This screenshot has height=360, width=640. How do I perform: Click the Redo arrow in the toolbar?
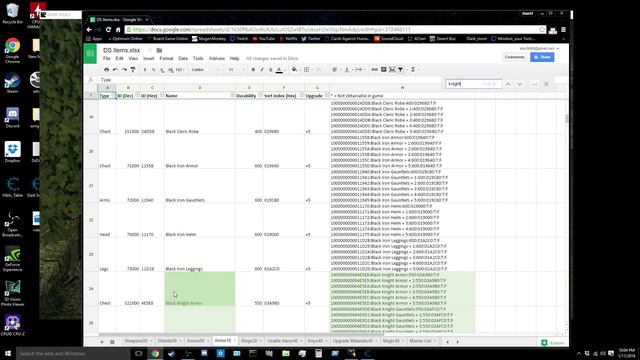(124, 70)
